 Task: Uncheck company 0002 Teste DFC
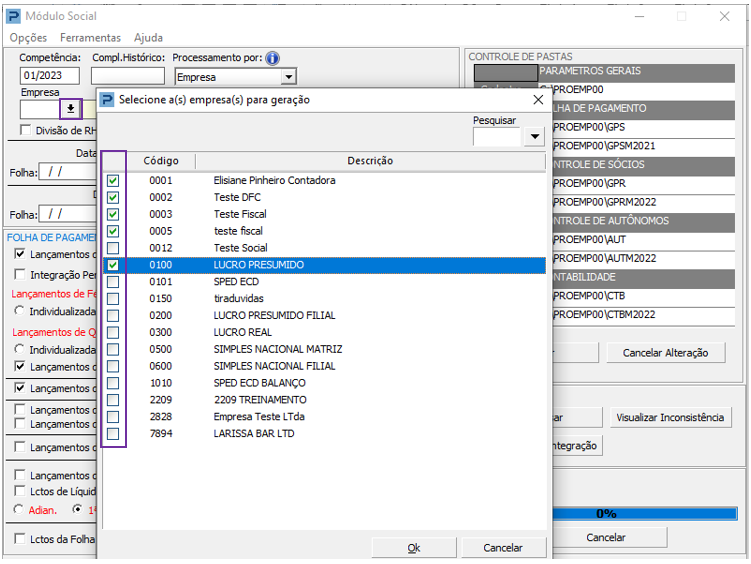113,197
